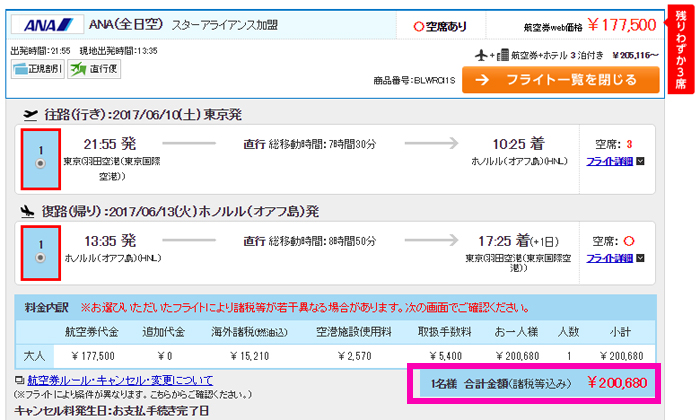Image resolution: width=700 pixels, height=420 pixels.
Task: Click the 直行便 direct flight badge
Action: [x=94, y=69]
